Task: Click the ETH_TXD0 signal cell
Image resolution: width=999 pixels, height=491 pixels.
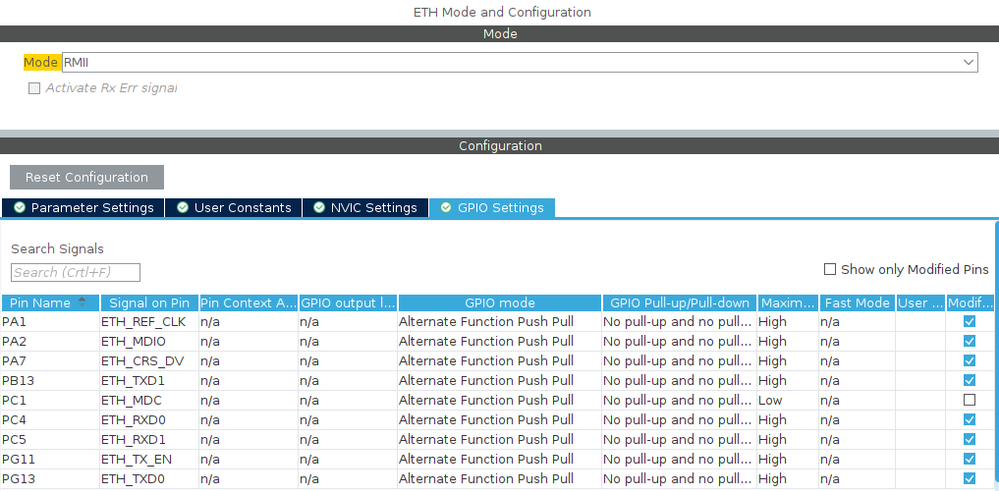Action: click(x=149, y=478)
